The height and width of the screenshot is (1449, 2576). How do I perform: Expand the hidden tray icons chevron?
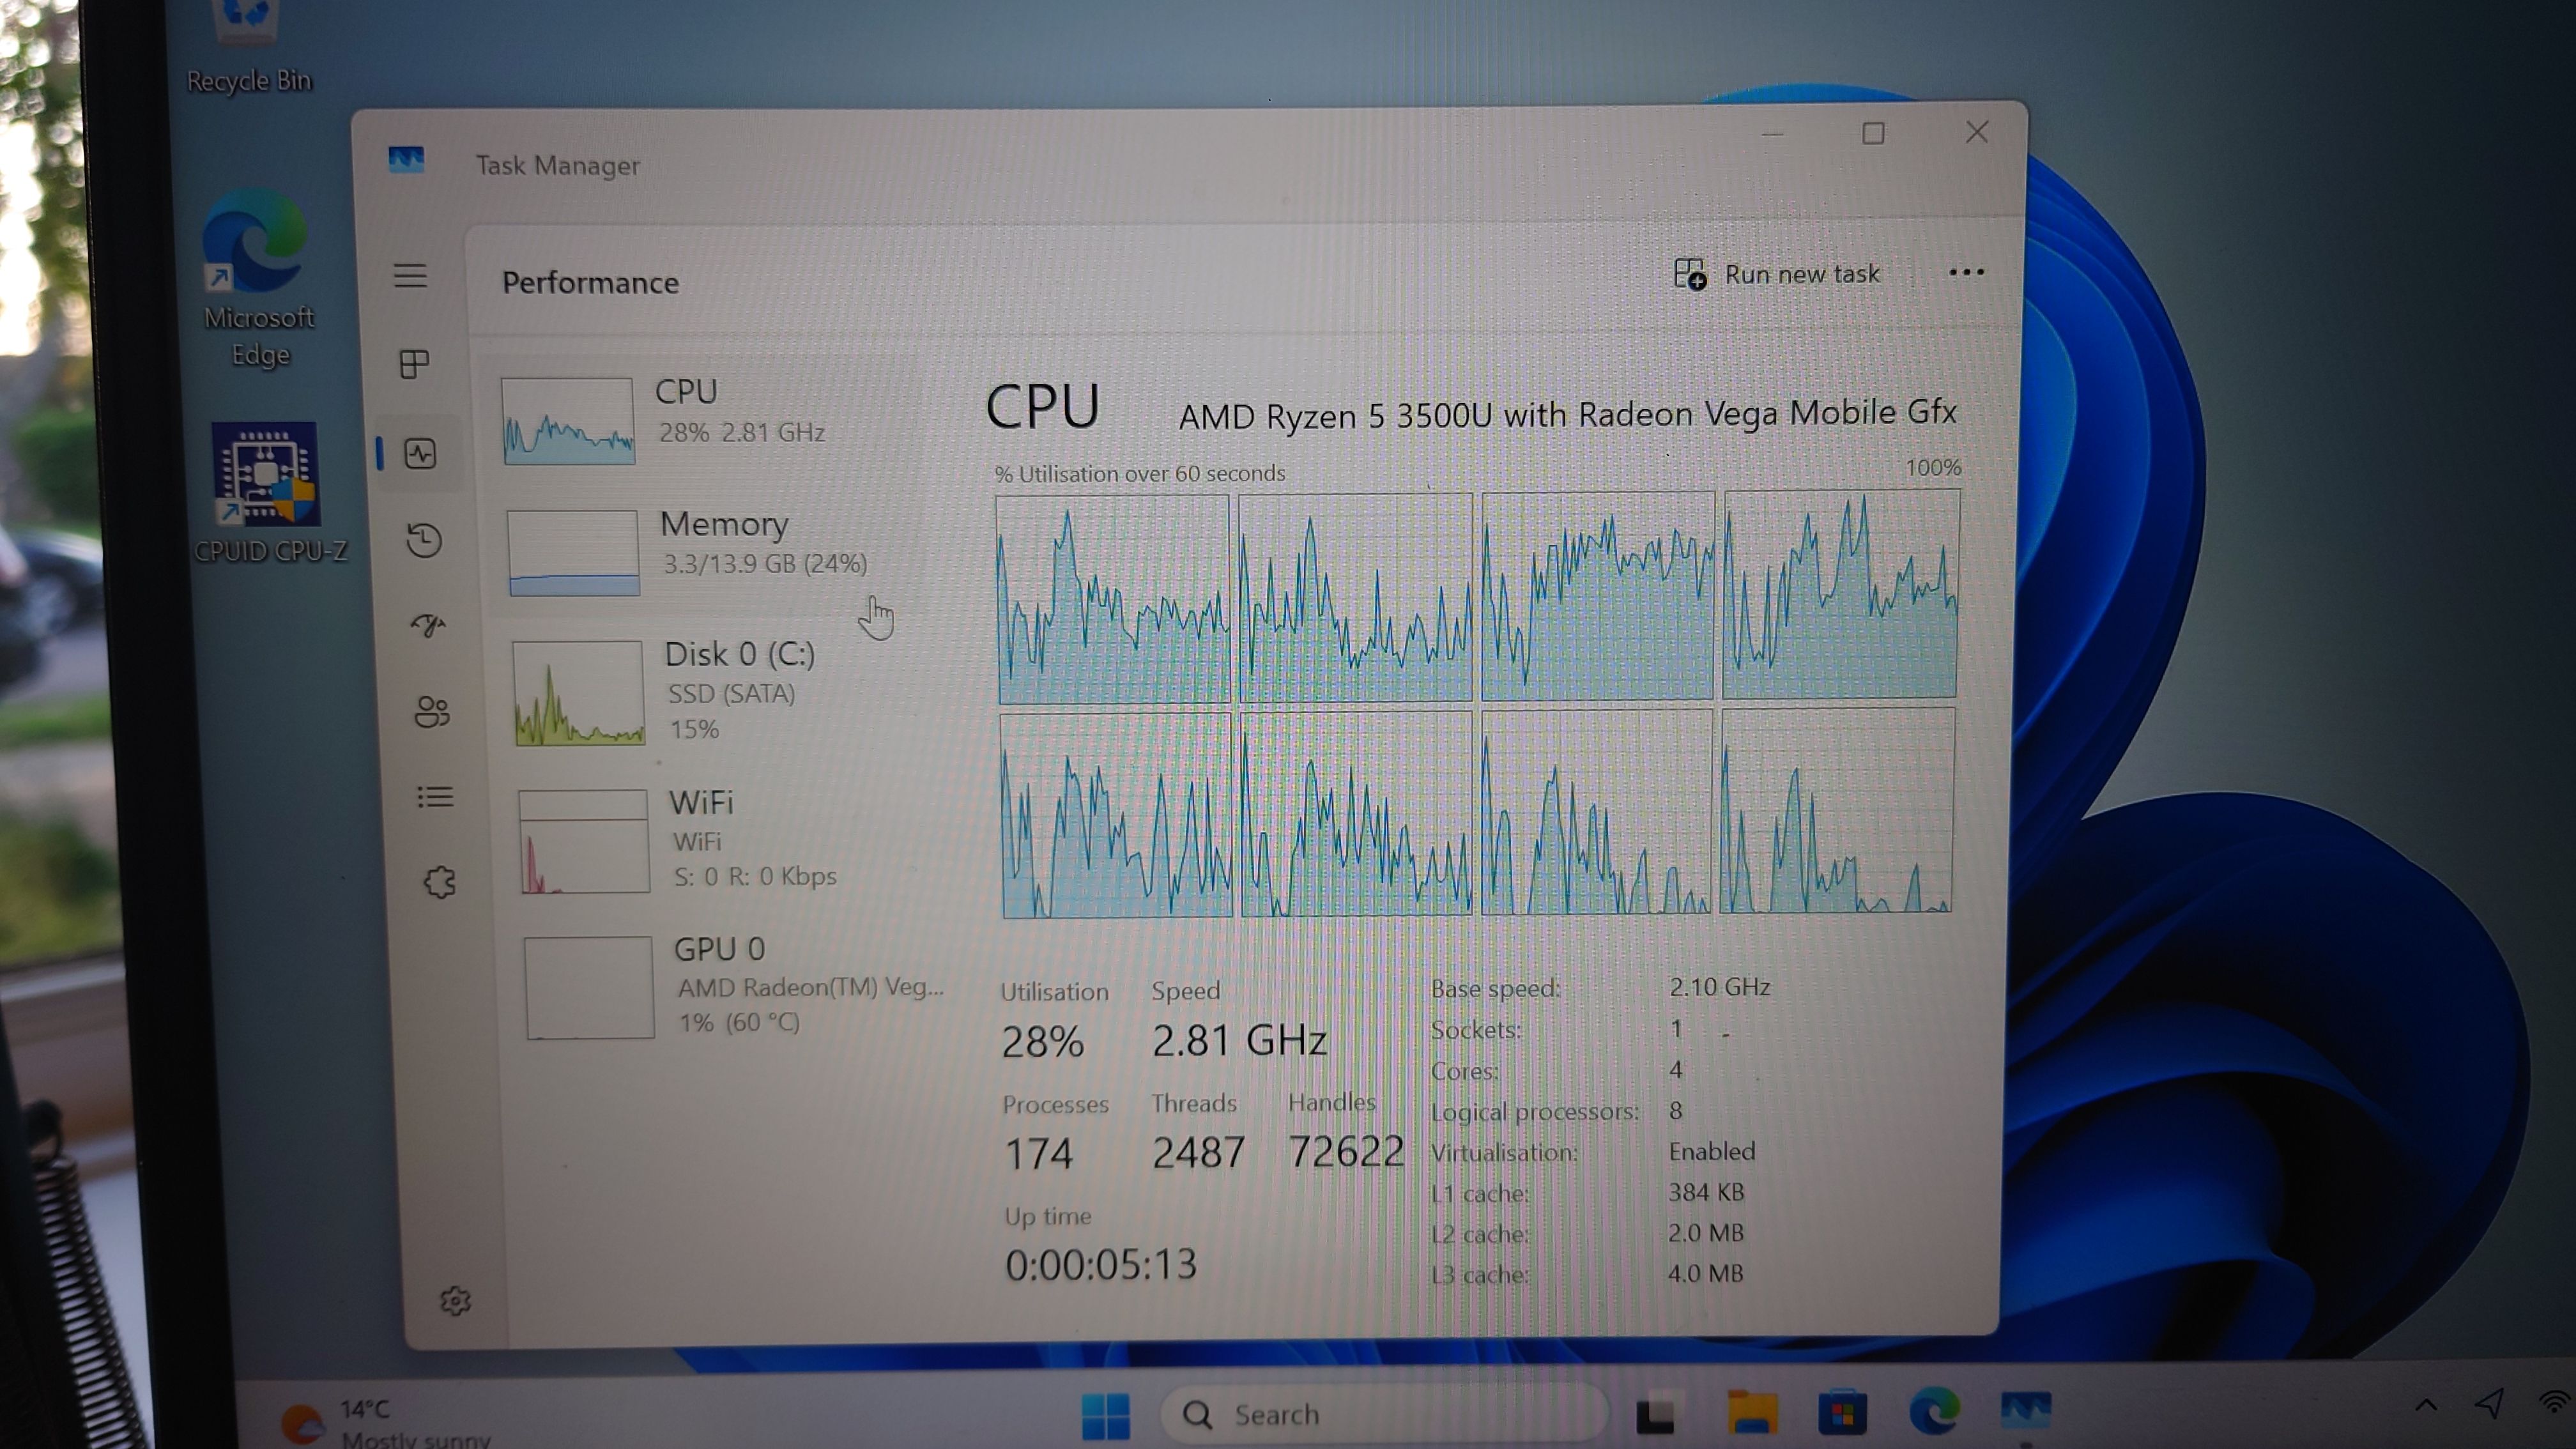(2425, 1405)
